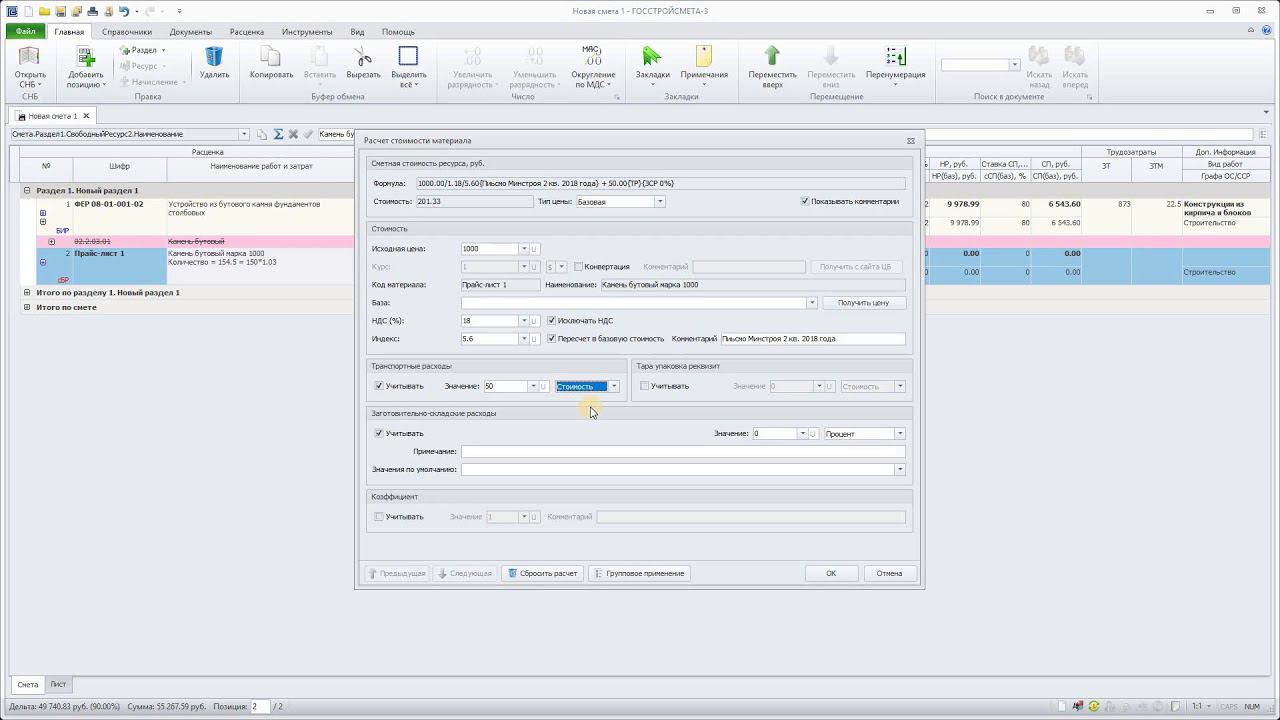Click the help question mark icon
The width and height of the screenshot is (1280, 720).
(1268, 32)
